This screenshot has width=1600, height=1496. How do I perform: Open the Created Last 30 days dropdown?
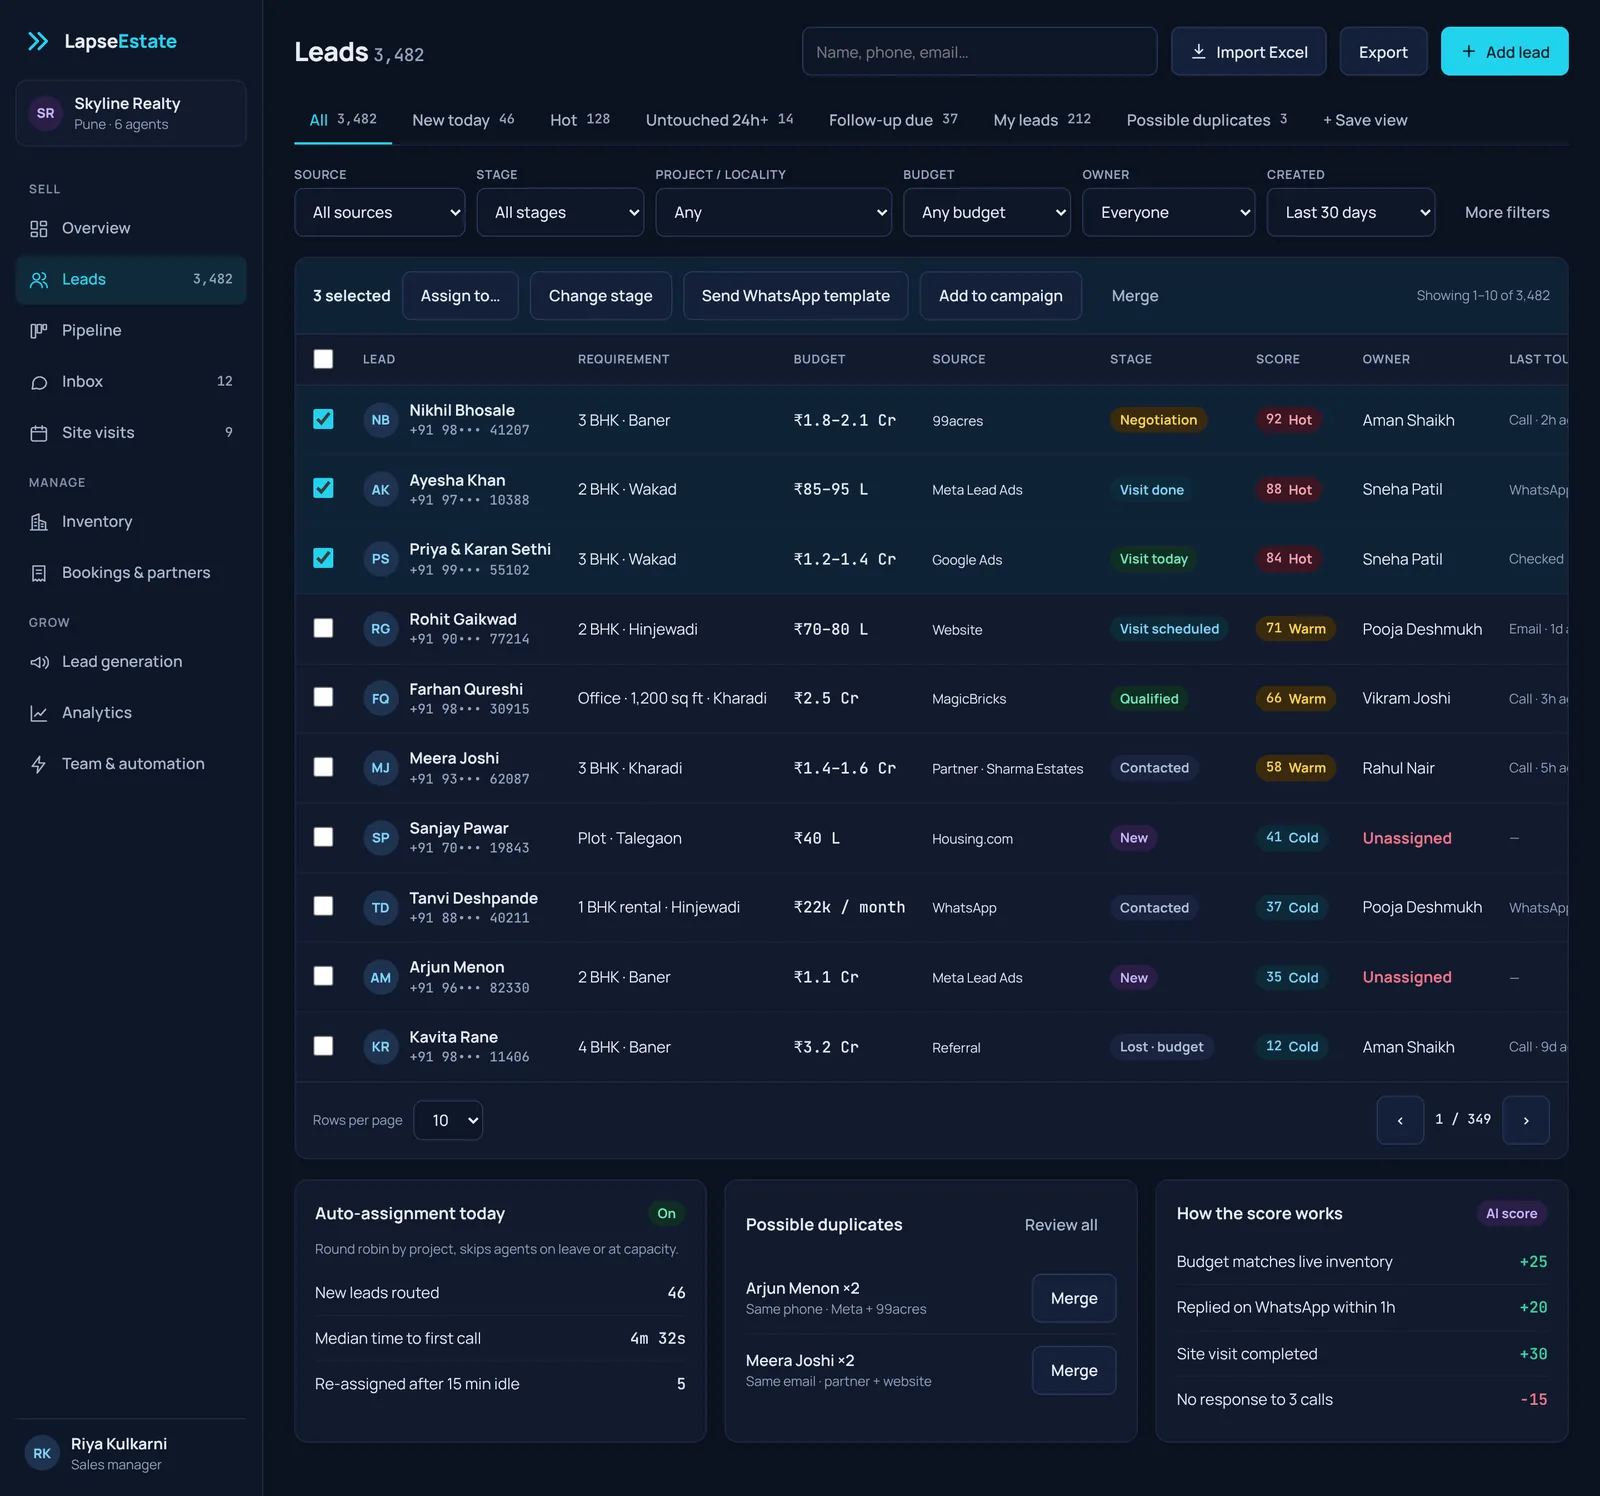pyautogui.click(x=1351, y=212)
